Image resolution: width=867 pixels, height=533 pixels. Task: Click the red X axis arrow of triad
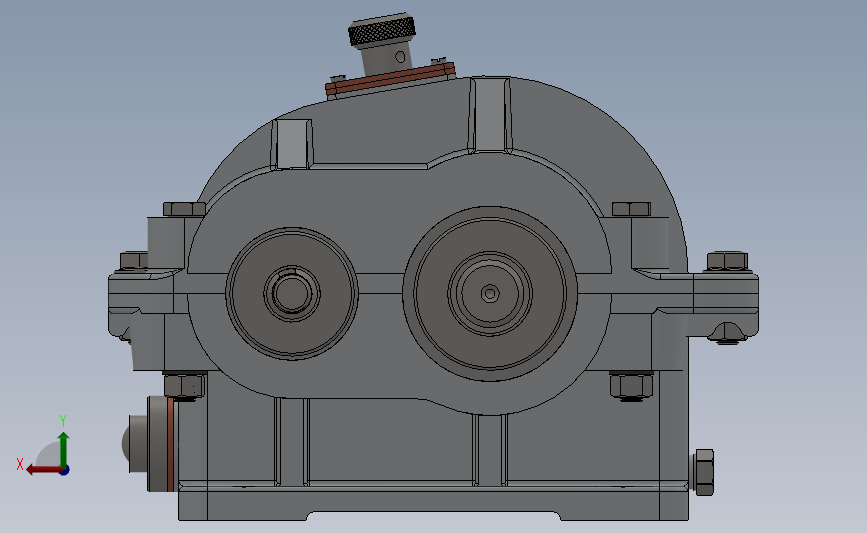point(44,470)
